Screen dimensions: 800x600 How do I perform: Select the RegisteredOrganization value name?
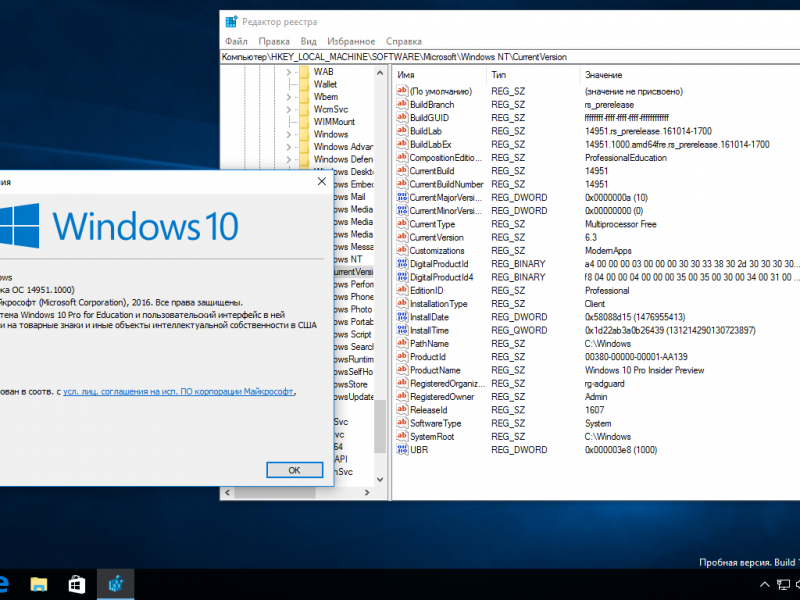click(x=447, y=383)
